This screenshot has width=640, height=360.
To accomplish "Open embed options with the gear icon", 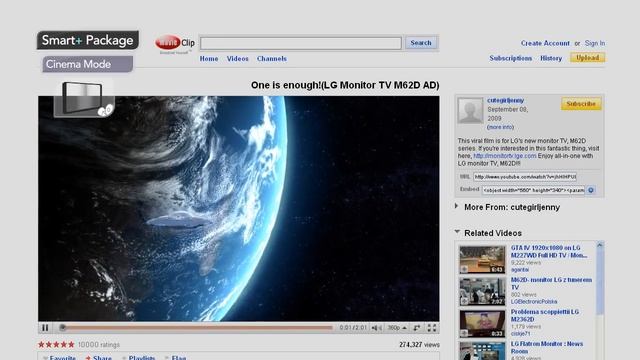I will click(591, 190).
